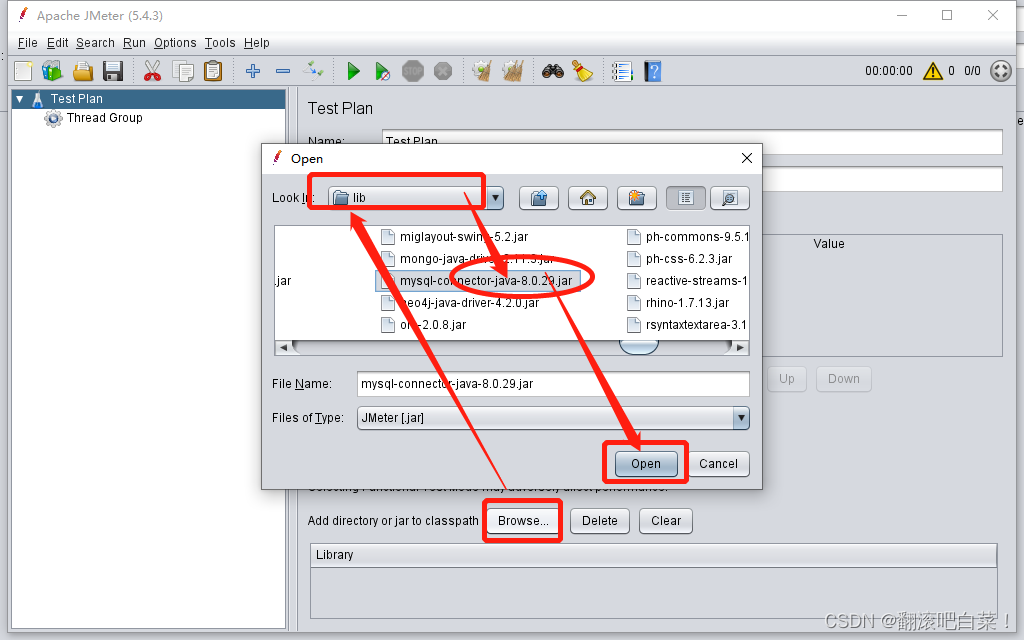Go up one level in Open dialog
The image size is (1024, 640).
click(x=539, y=198)
